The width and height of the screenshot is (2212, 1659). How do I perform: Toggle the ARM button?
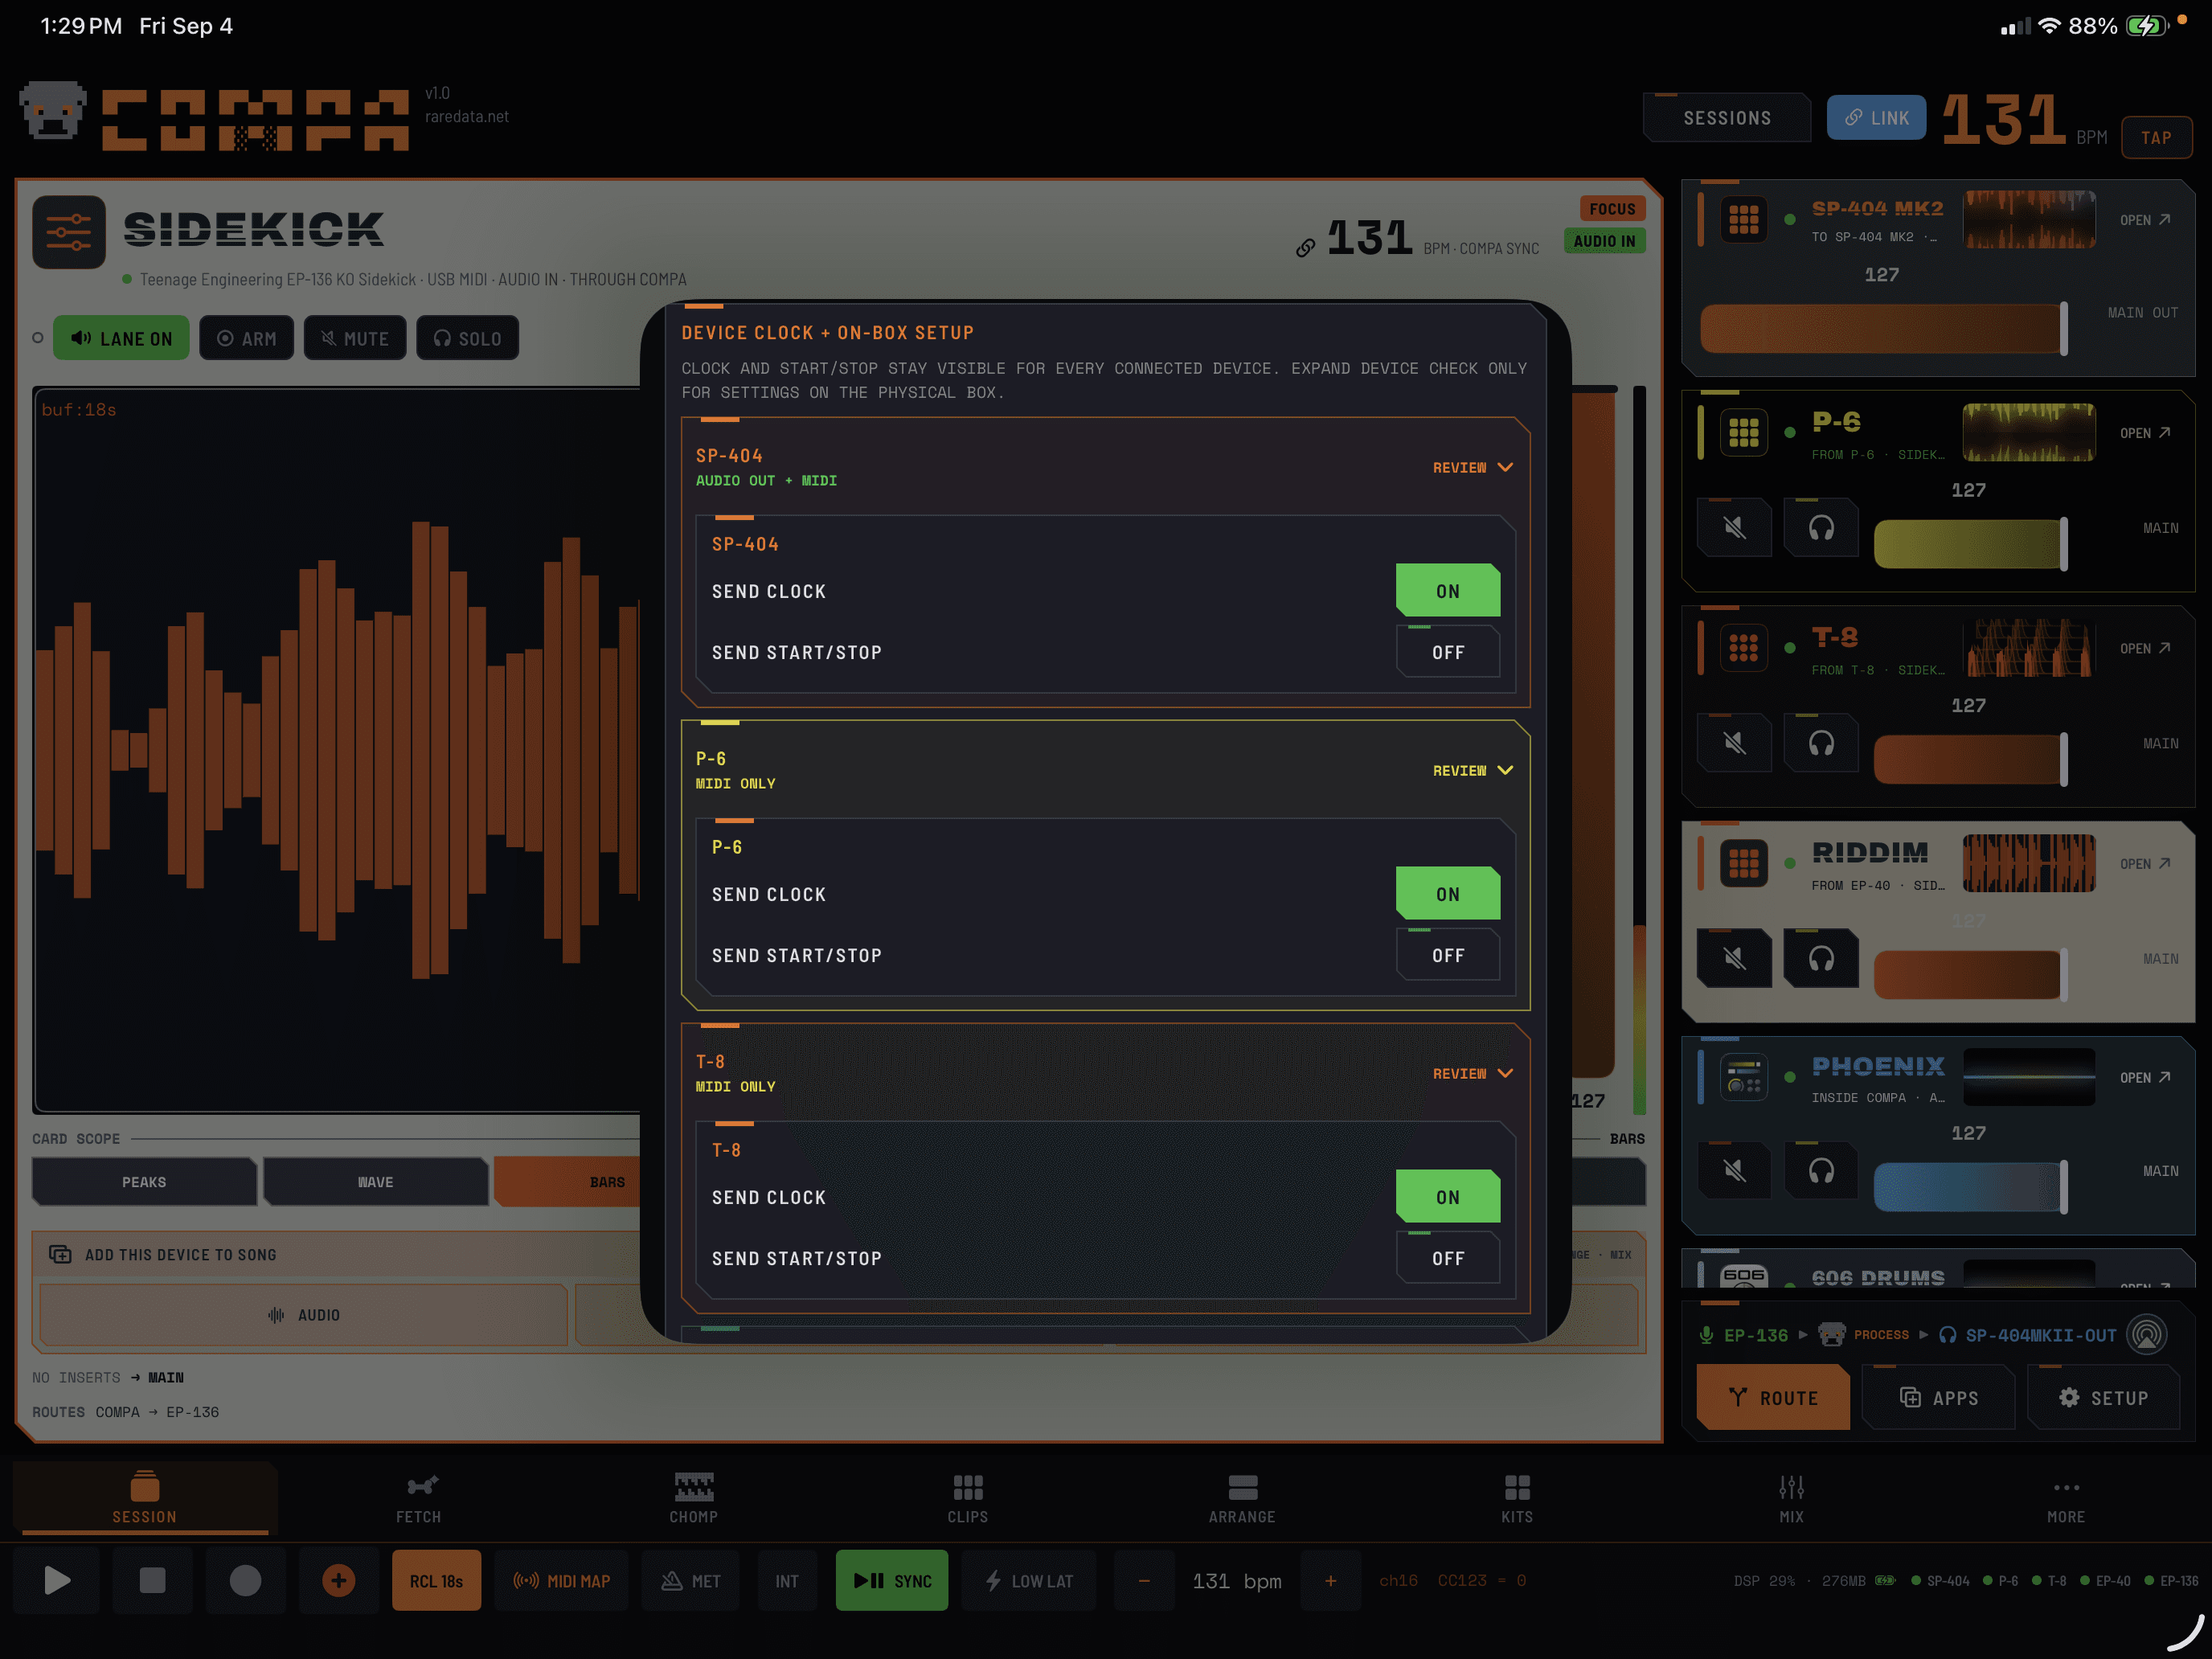tap(246, 338)
